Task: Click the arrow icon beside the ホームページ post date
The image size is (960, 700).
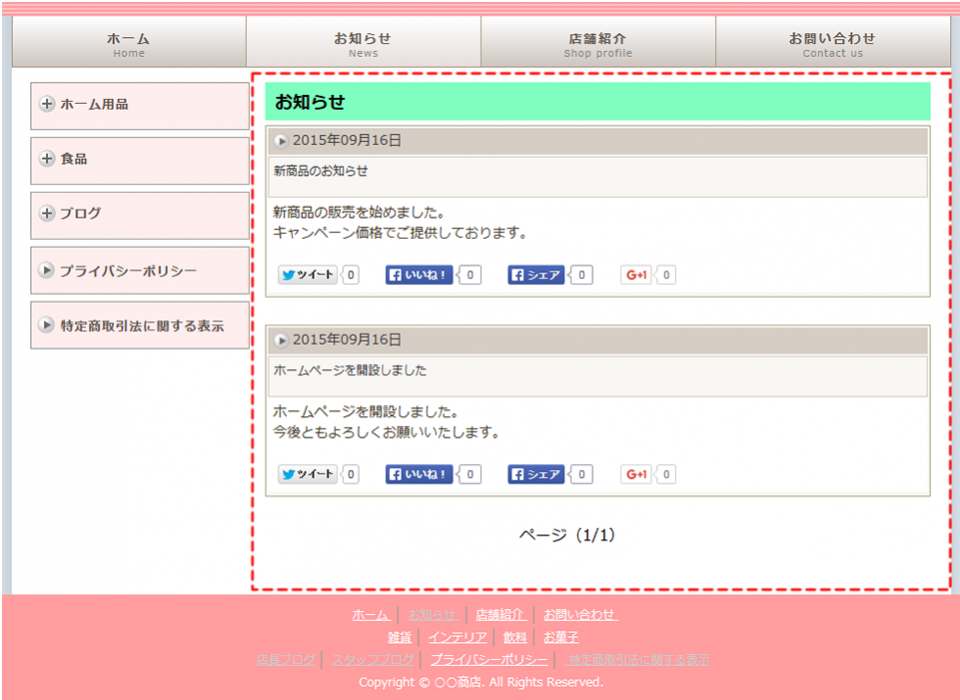Action: 281,341
